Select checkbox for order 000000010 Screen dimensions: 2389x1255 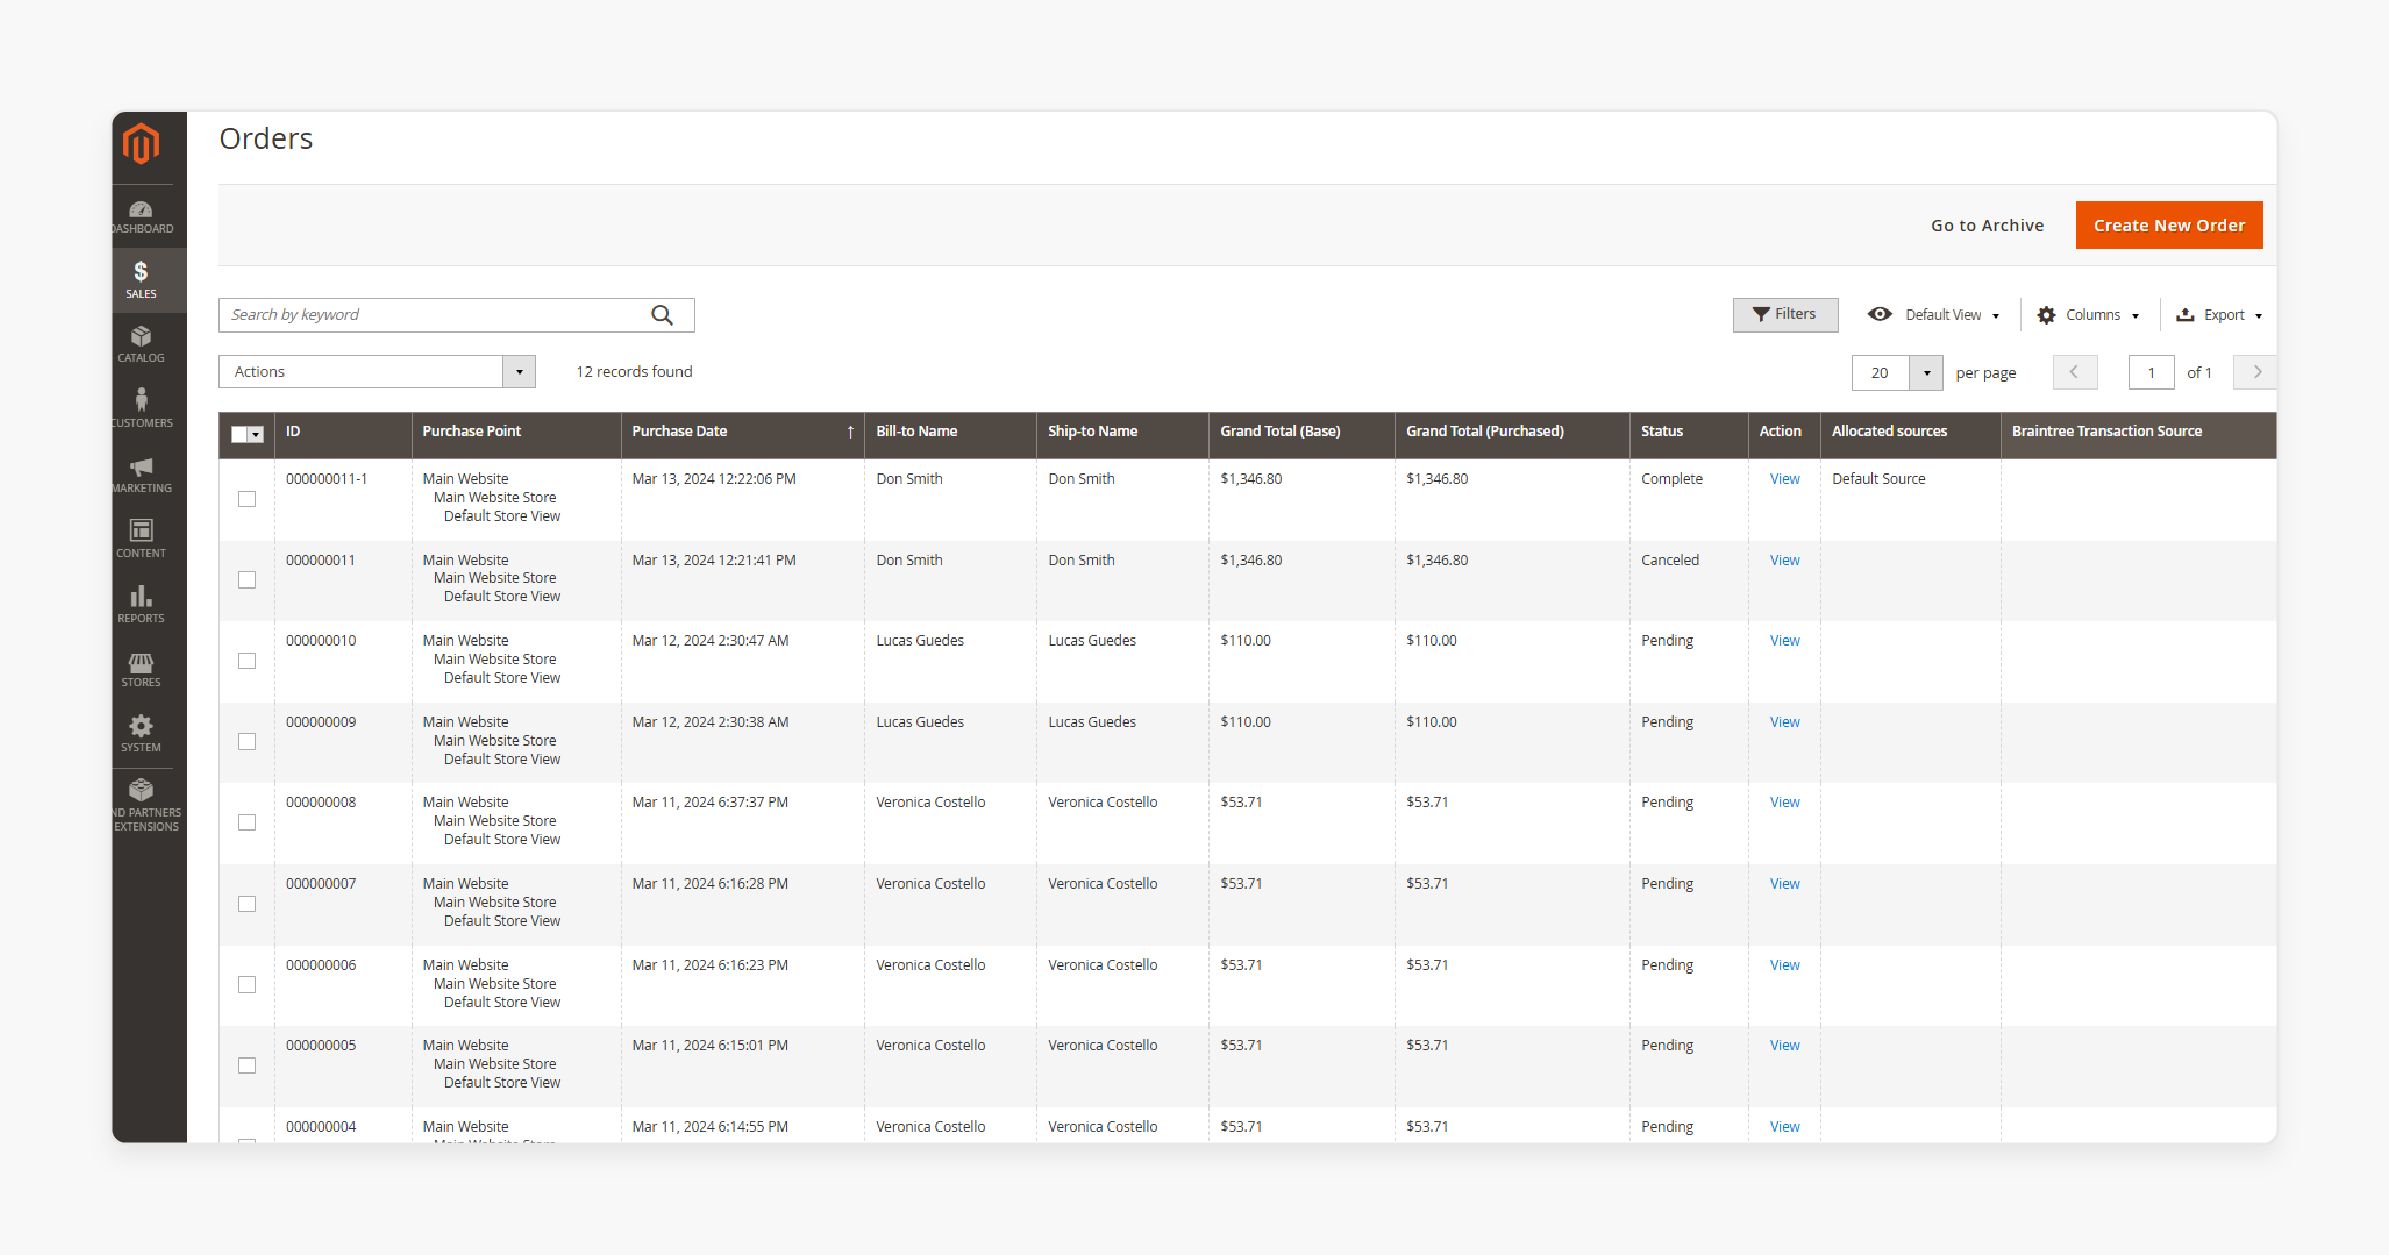247,661
